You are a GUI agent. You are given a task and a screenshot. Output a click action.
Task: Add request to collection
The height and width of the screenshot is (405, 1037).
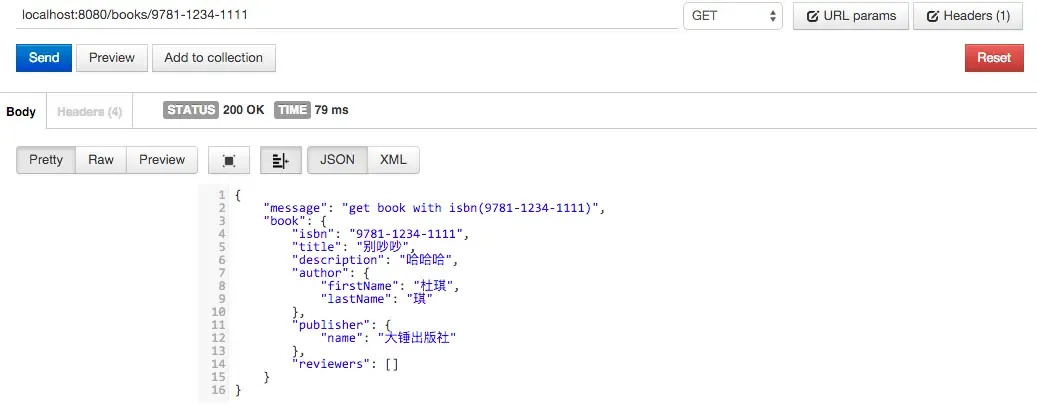[214, 58]
